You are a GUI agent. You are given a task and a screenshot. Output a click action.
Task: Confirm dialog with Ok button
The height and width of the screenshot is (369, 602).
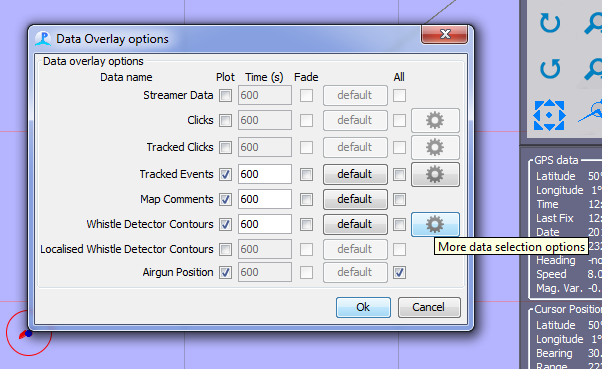tap(363, 307)
